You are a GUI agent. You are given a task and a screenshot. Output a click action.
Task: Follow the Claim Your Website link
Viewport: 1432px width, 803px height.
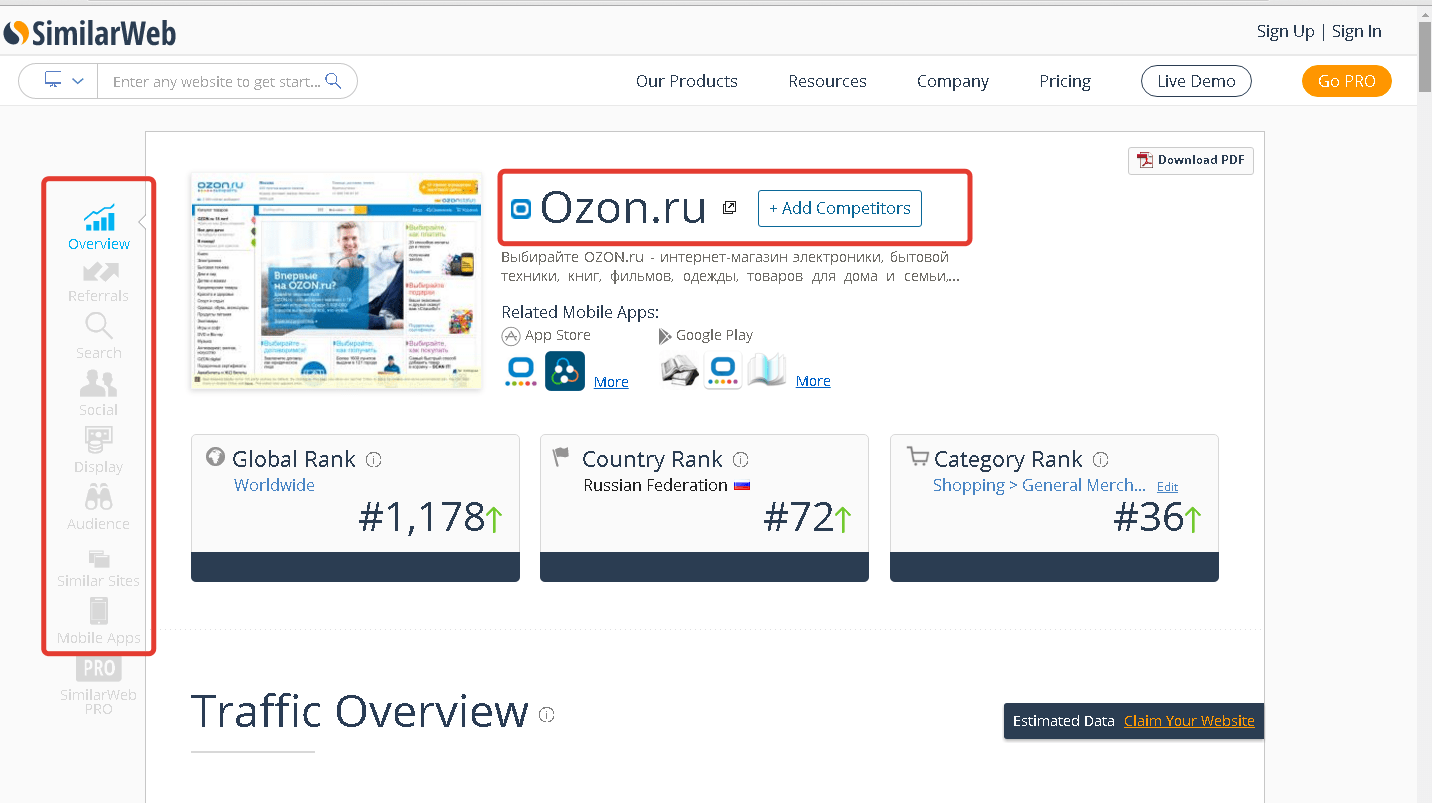pos(1188,721)
